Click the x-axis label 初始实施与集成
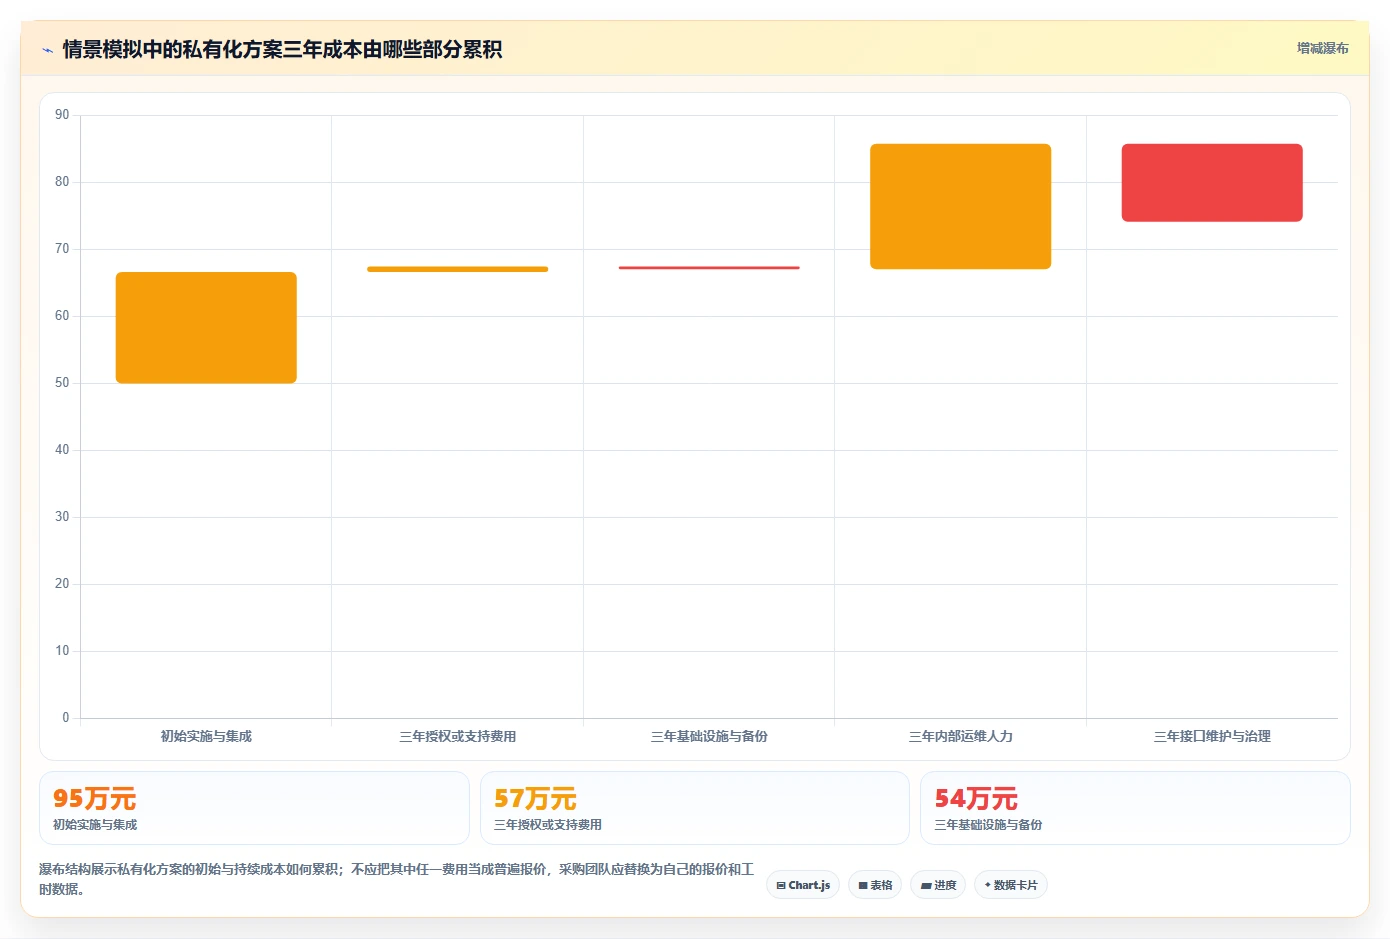Viewport: 1390px width, 939px height. [x=206, y=736]
